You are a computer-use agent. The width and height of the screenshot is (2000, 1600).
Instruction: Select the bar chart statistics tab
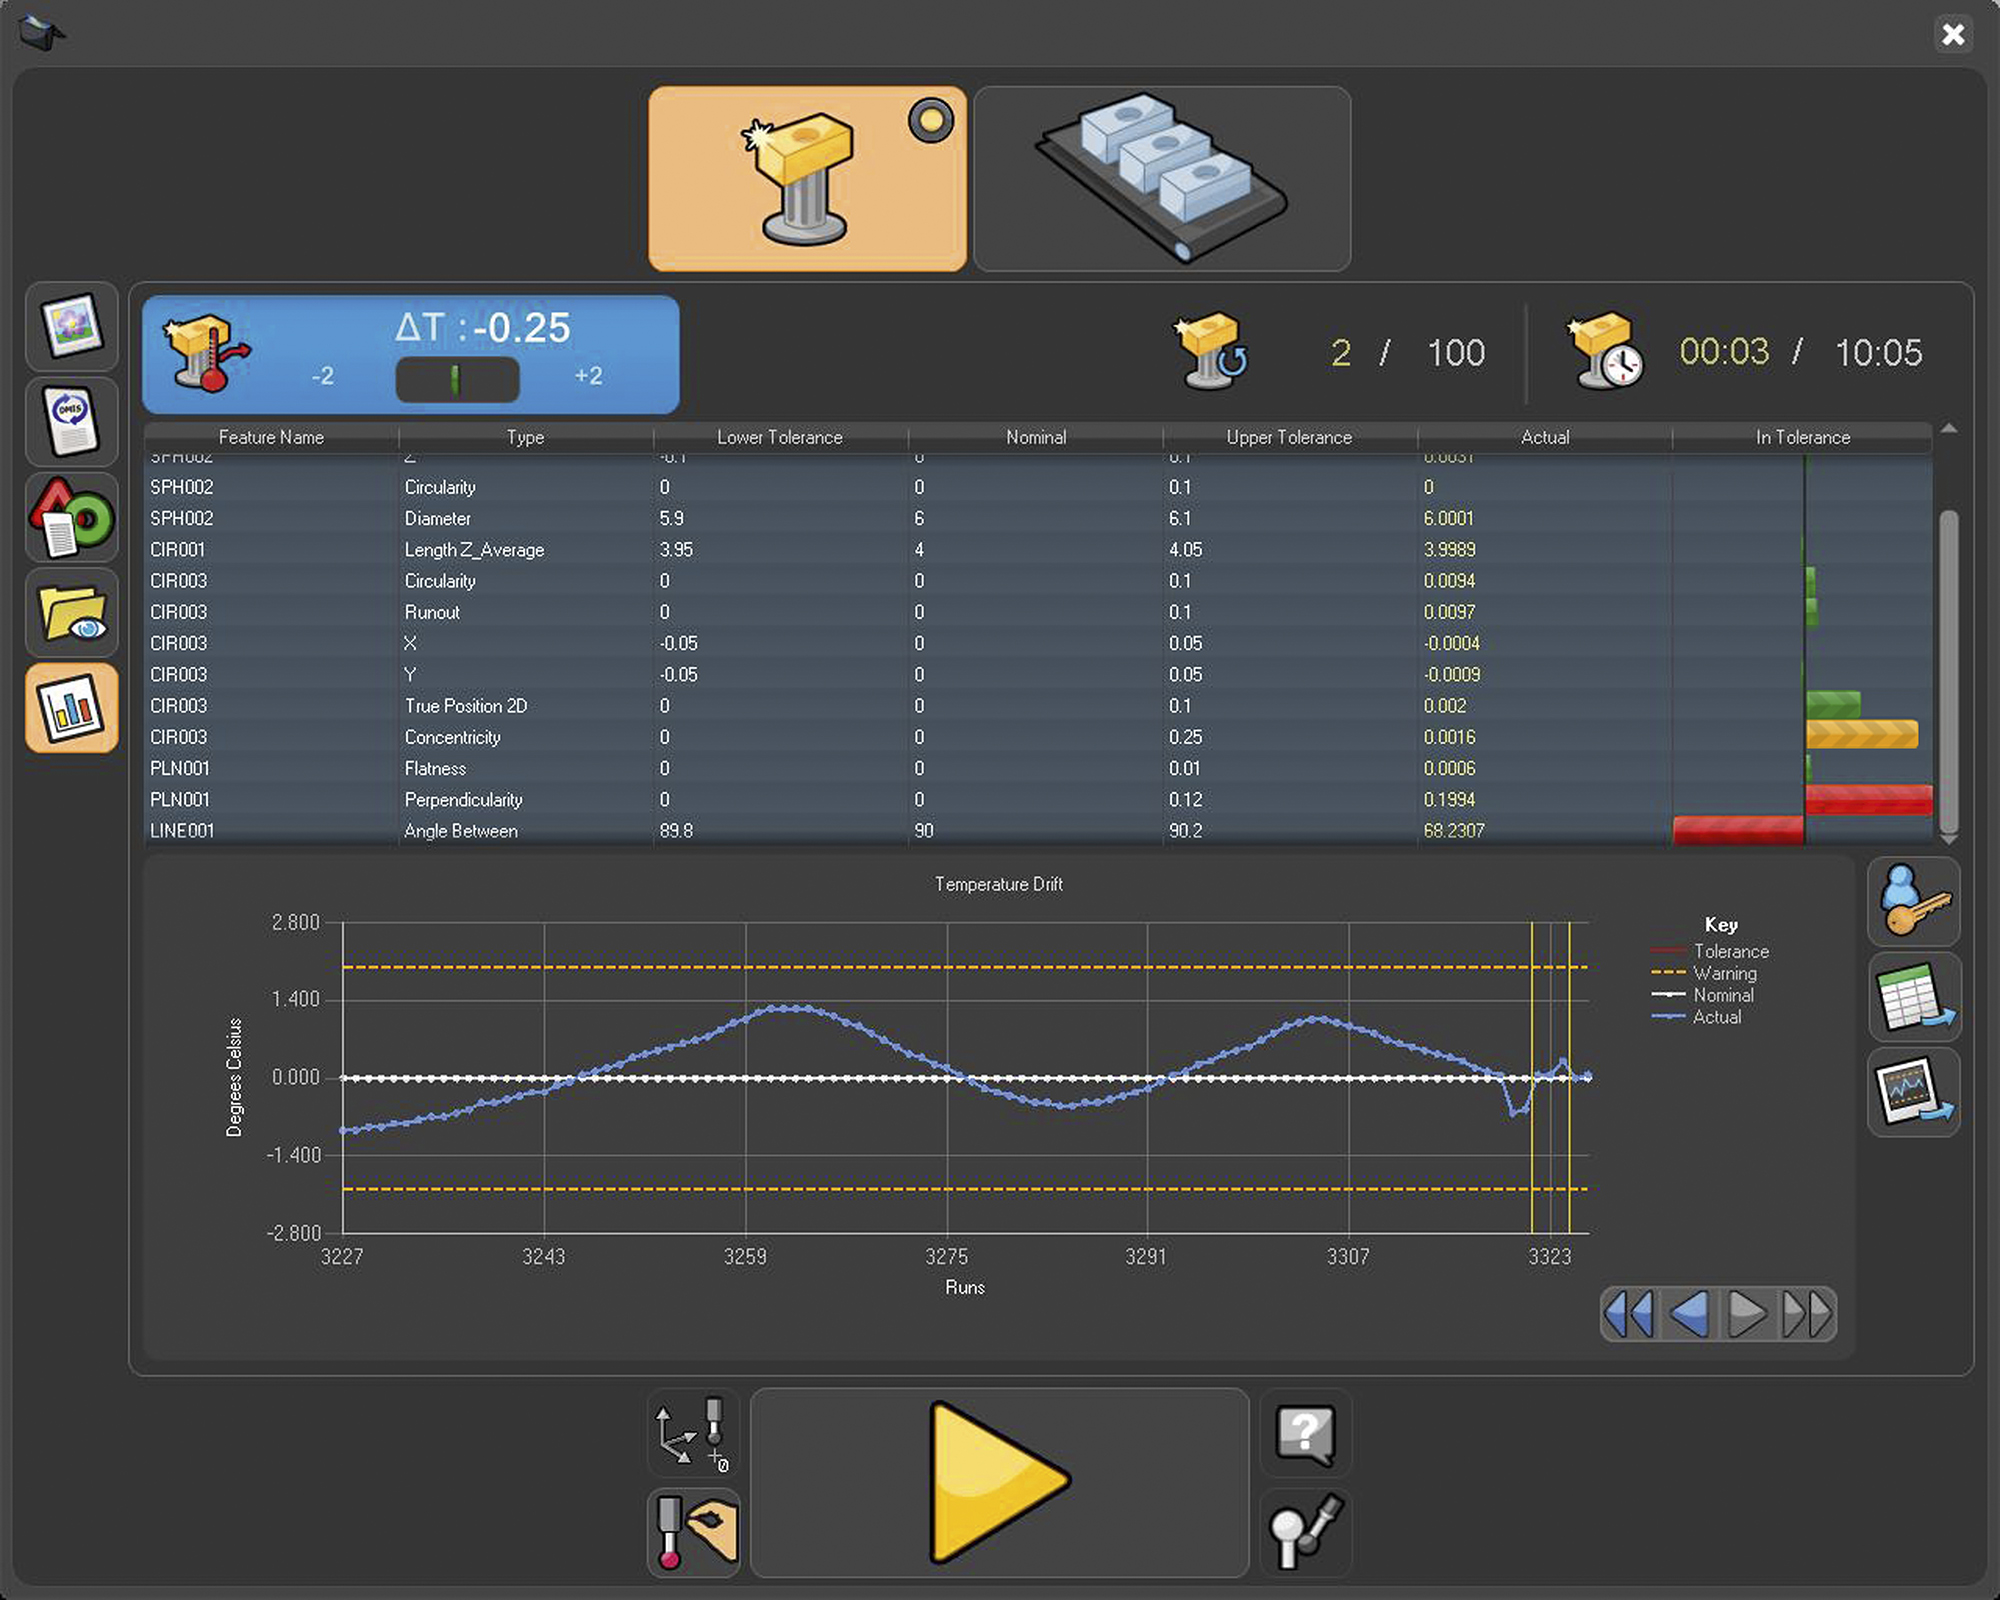(x=71, y=708)
